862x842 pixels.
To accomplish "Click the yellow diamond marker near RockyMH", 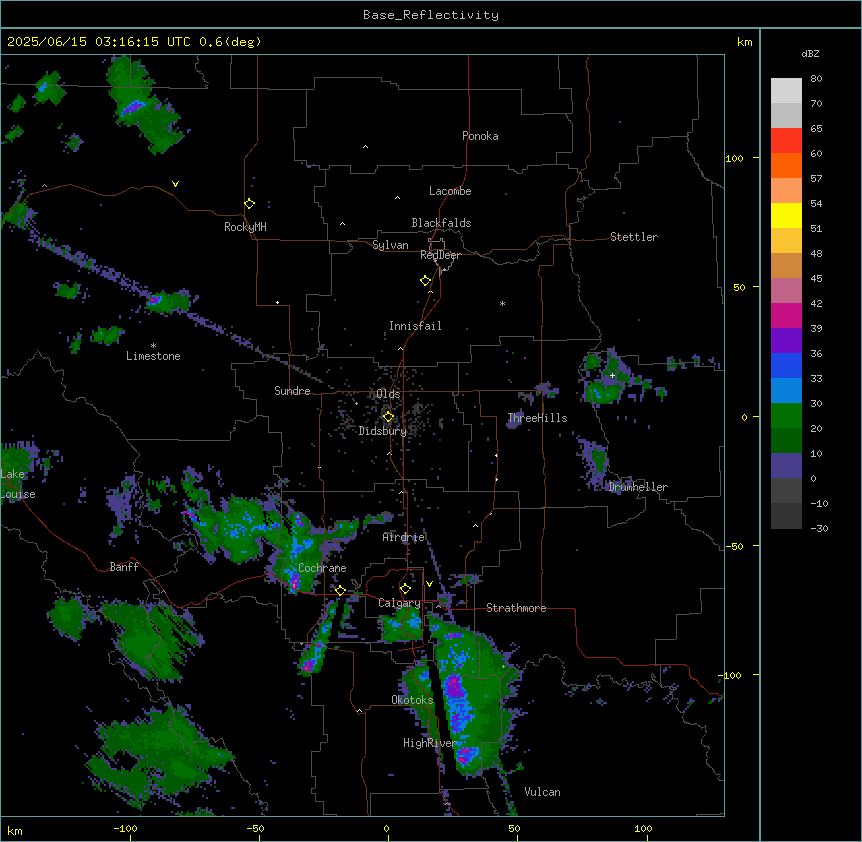I will [250, 204].
